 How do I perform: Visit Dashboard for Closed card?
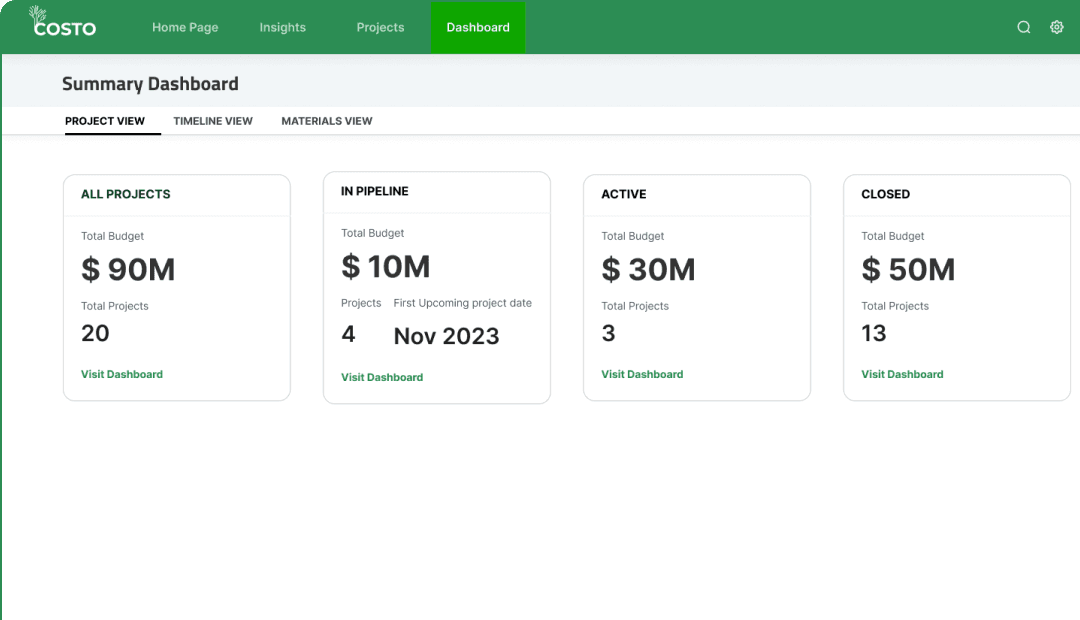point(902,374)
